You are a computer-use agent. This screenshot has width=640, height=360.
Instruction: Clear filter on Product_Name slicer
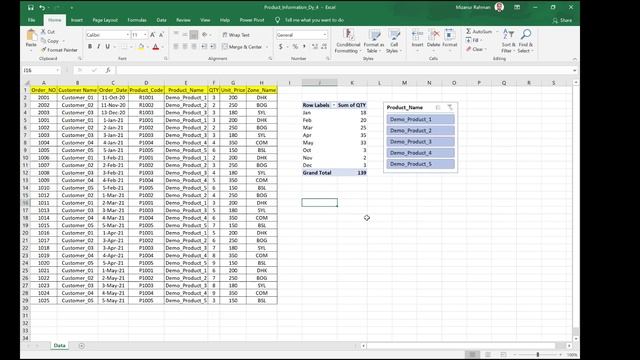pos(450,107)
